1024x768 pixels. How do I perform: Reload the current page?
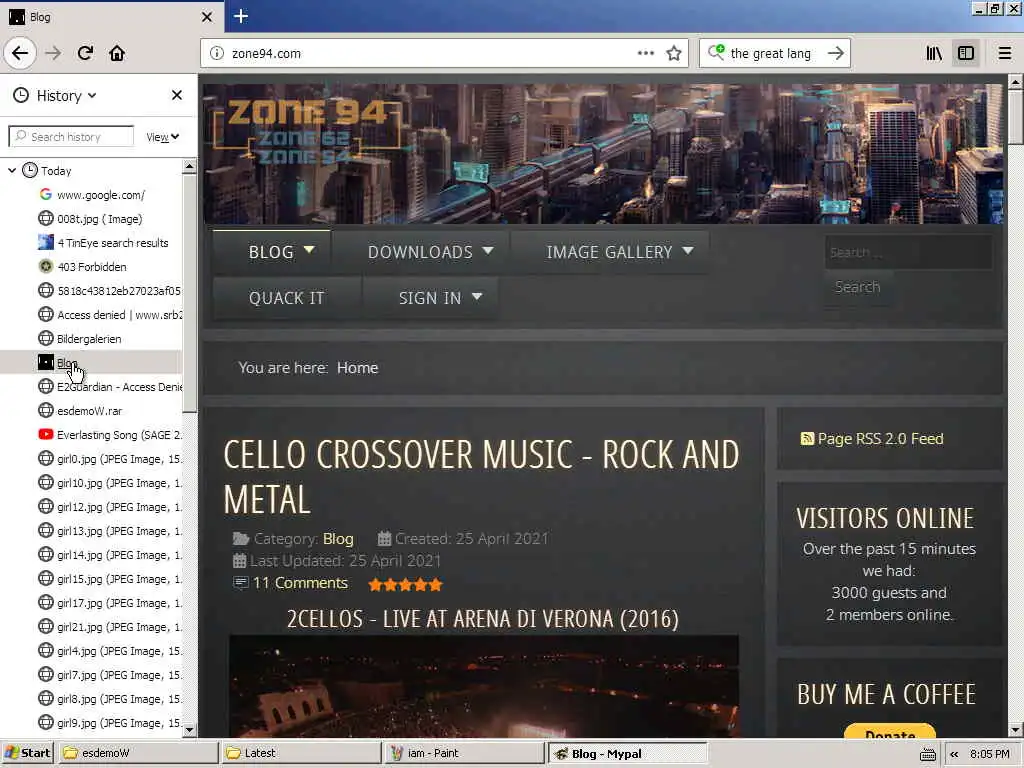click(x=85, y=53)
